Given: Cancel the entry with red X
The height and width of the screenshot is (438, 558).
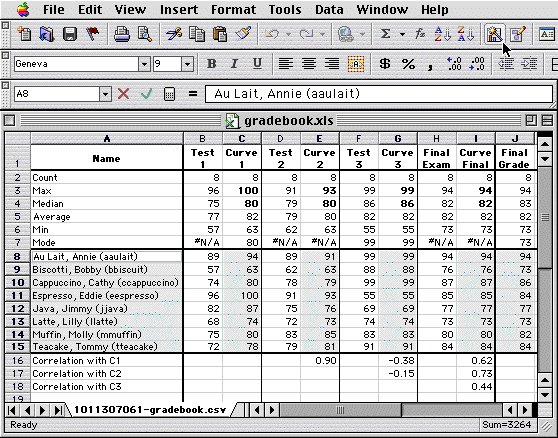Looking at the screenshot, I should [x=123, y=94].
